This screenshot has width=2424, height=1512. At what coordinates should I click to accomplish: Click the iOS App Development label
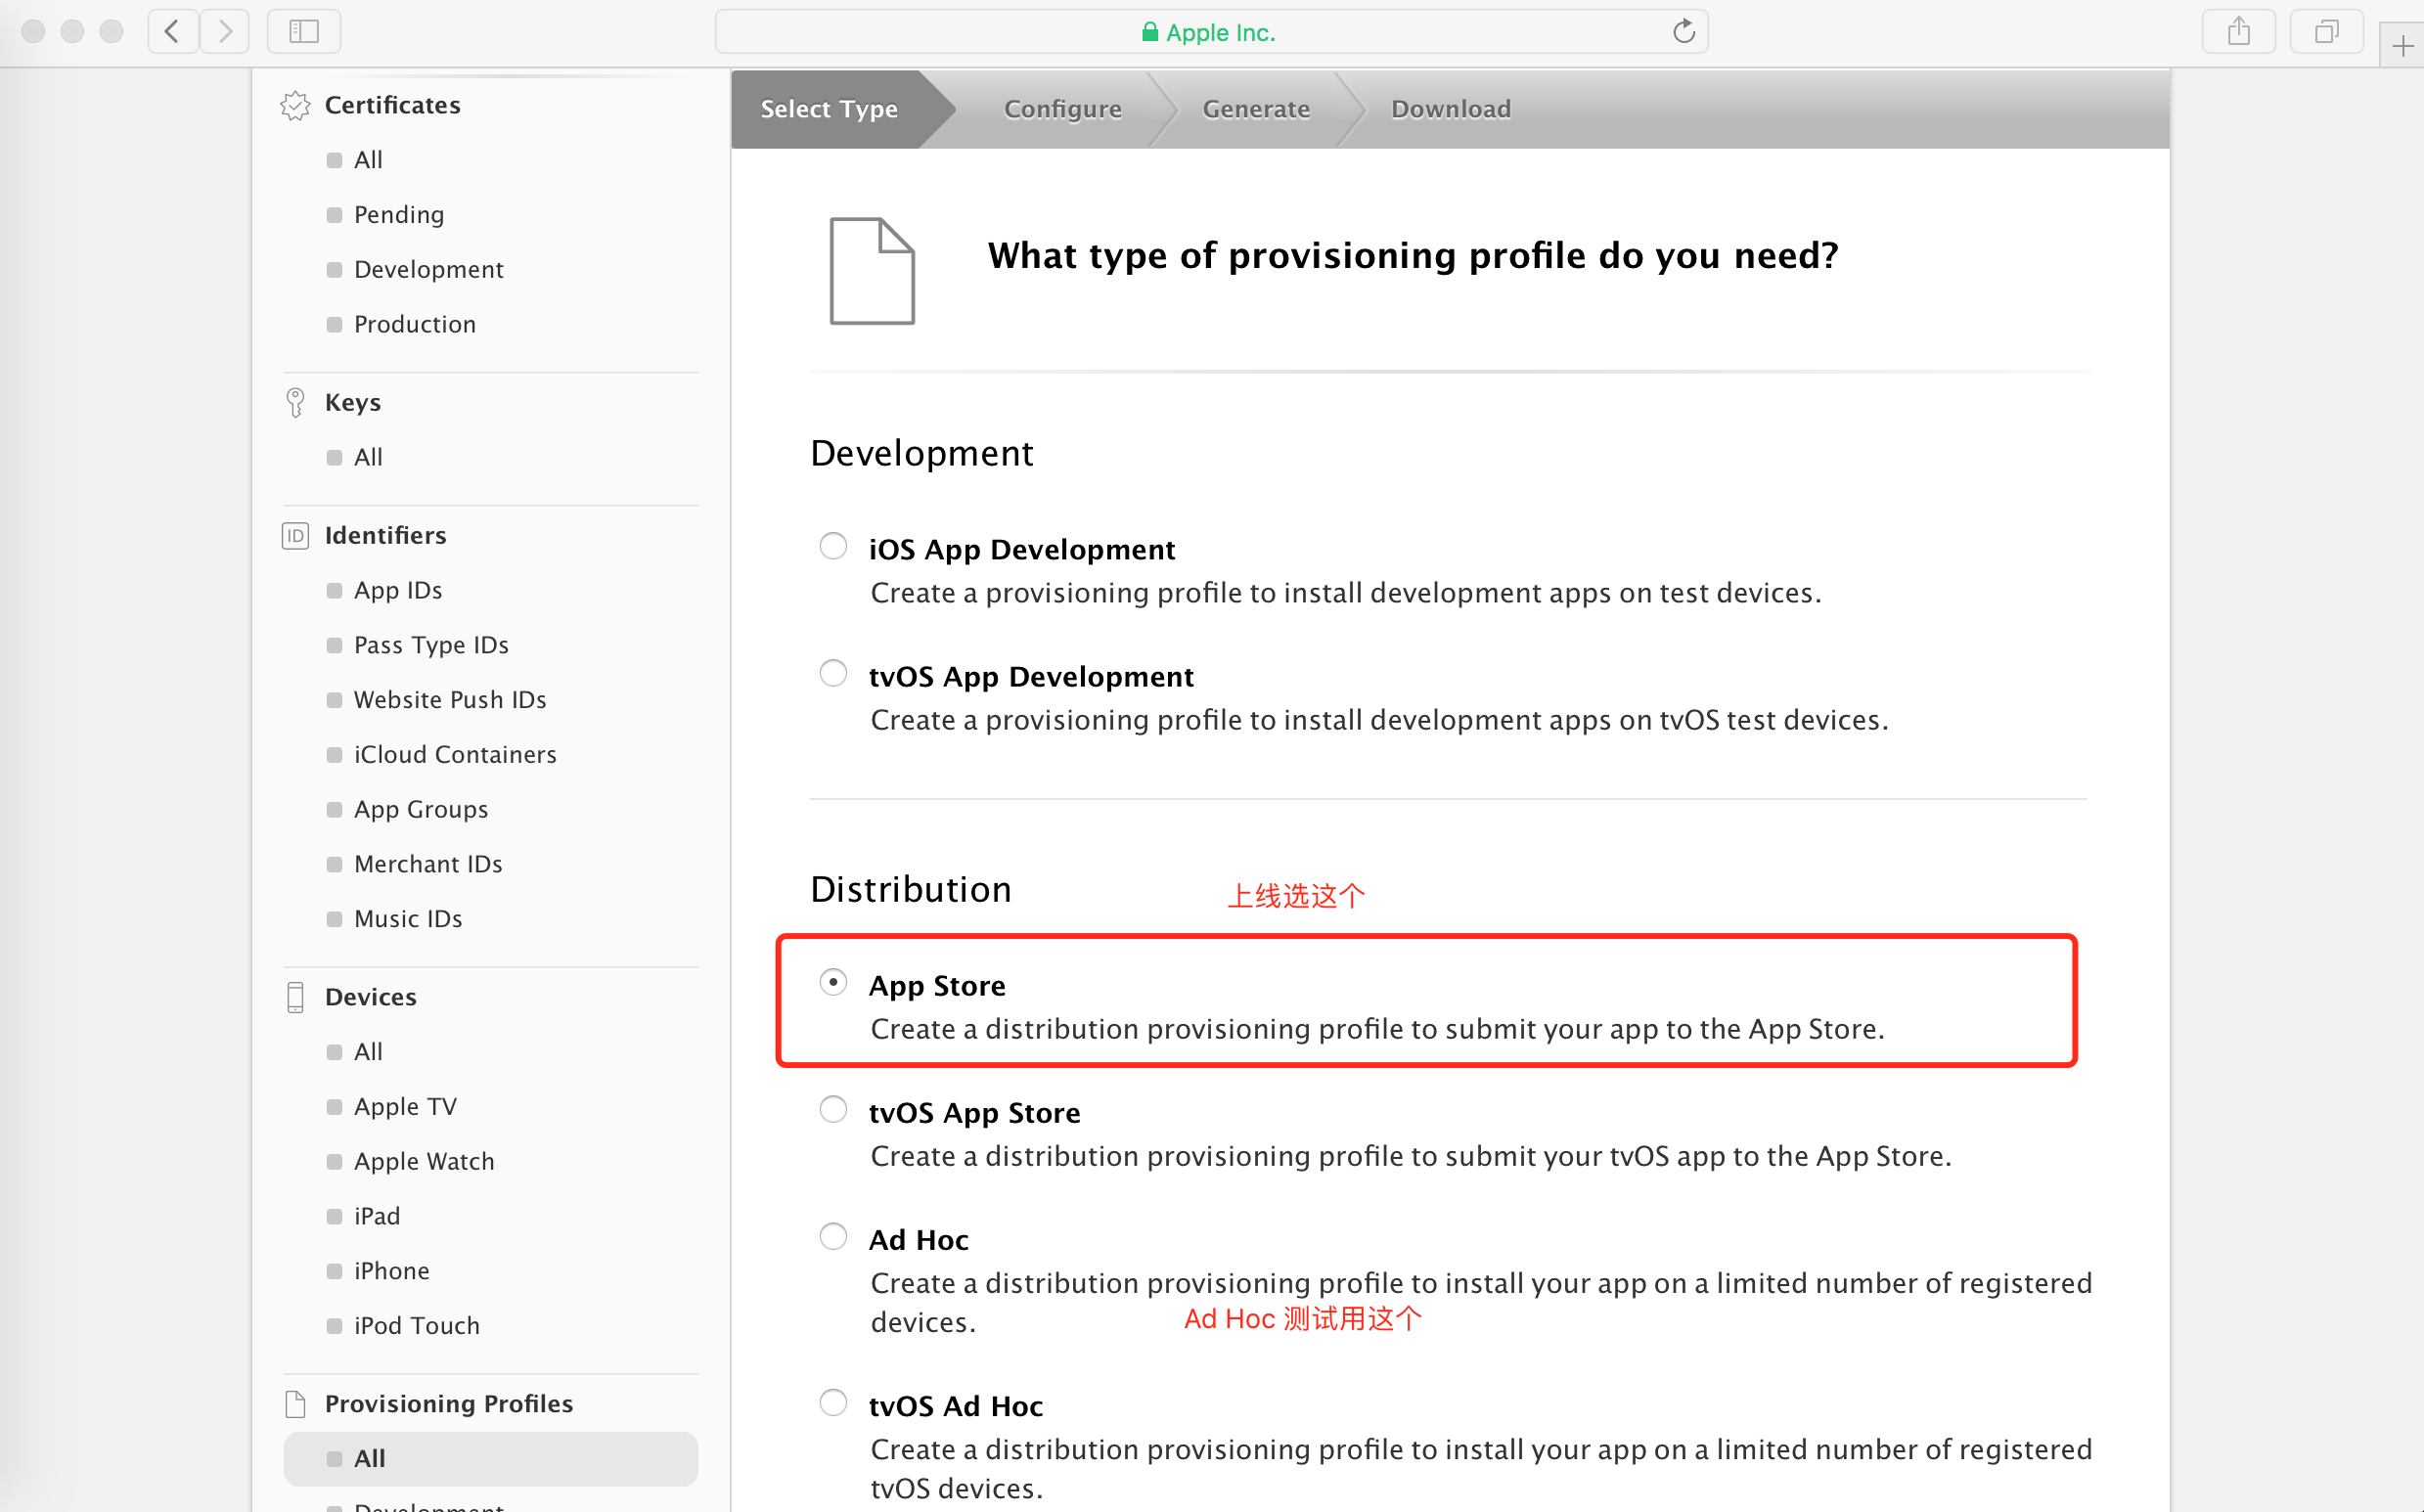[1022, 550]
